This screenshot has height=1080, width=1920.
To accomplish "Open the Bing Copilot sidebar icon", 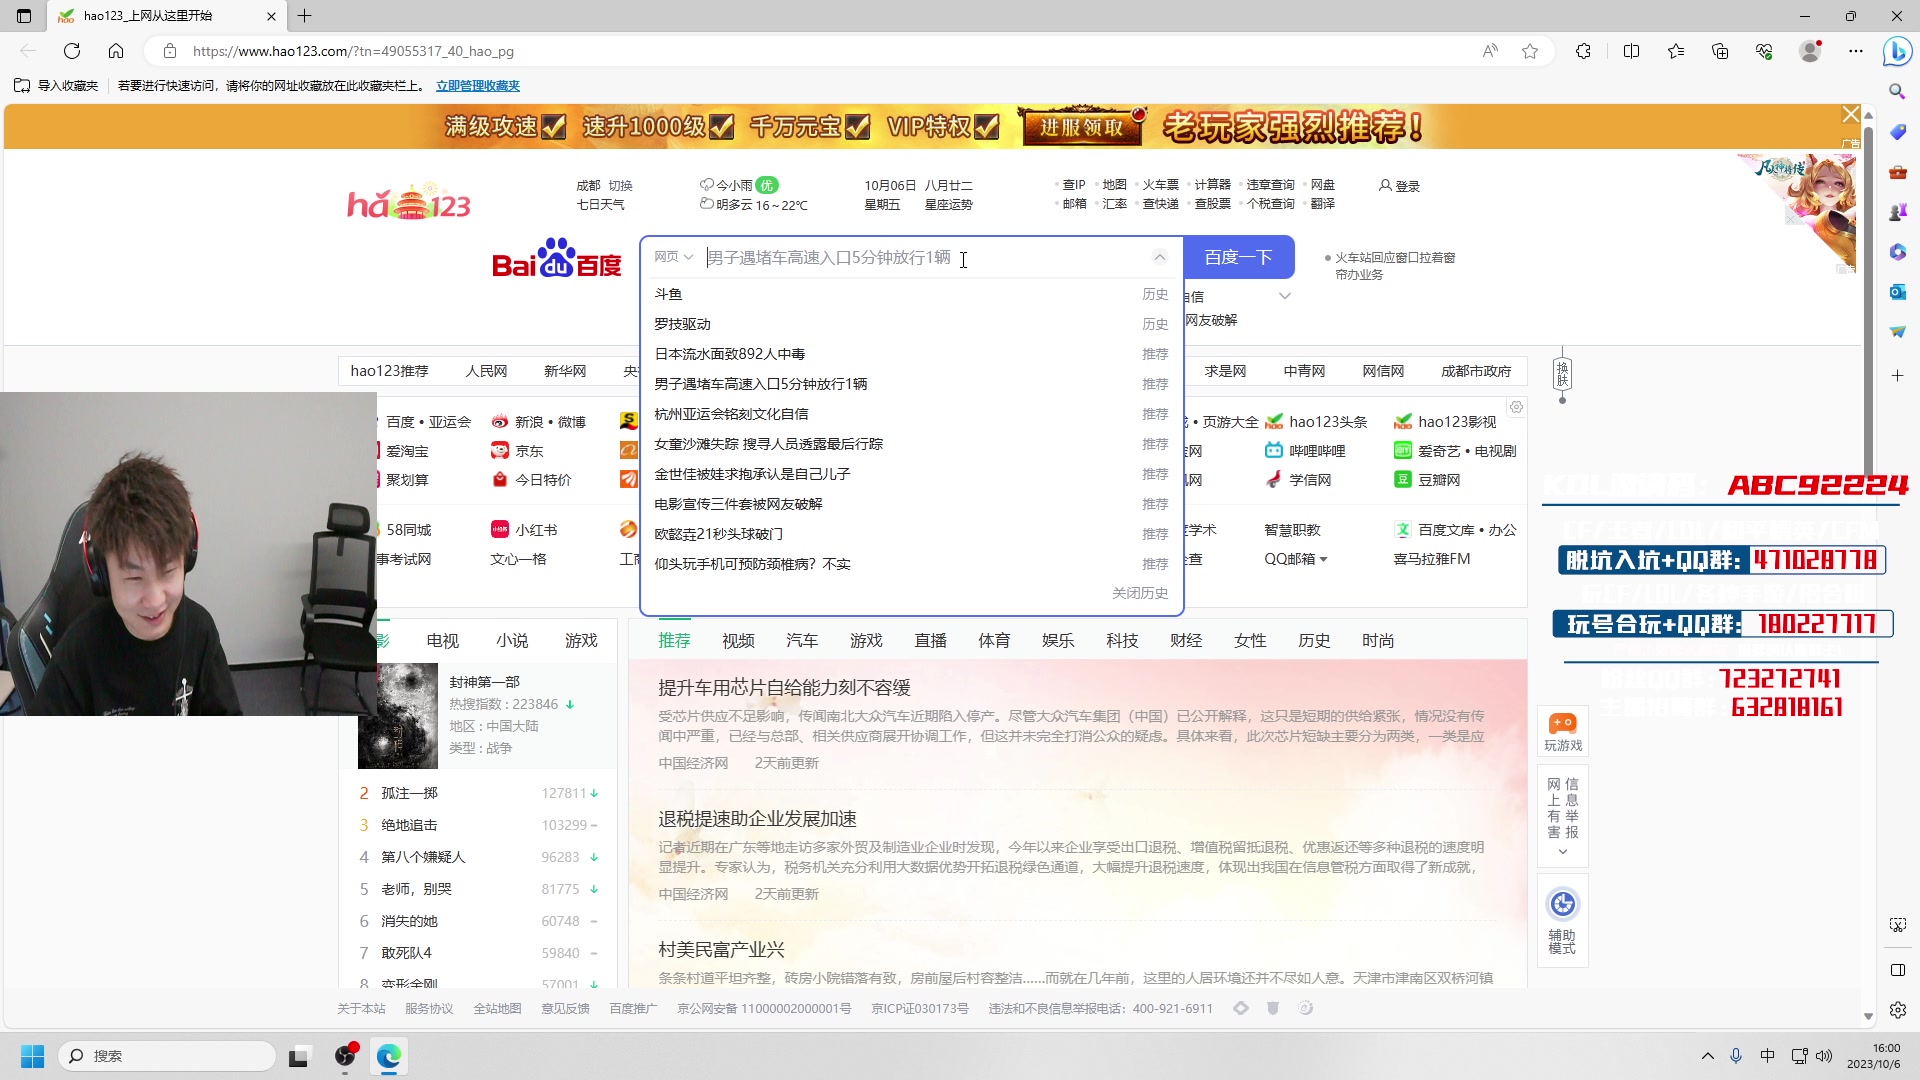I will click(1897, 51).
